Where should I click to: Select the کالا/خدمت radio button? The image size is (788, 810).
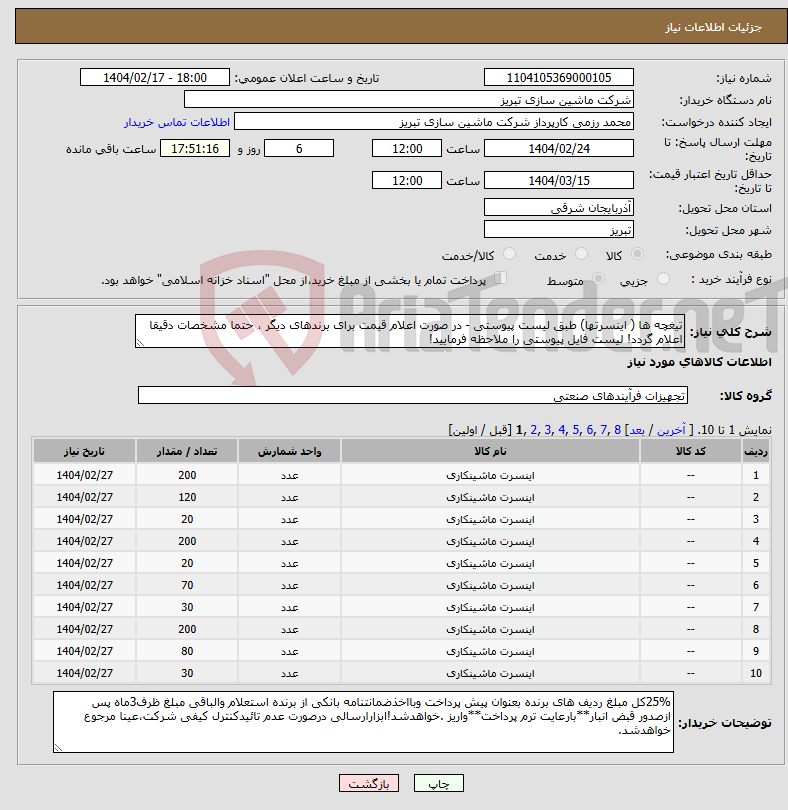tap(509, 254)
